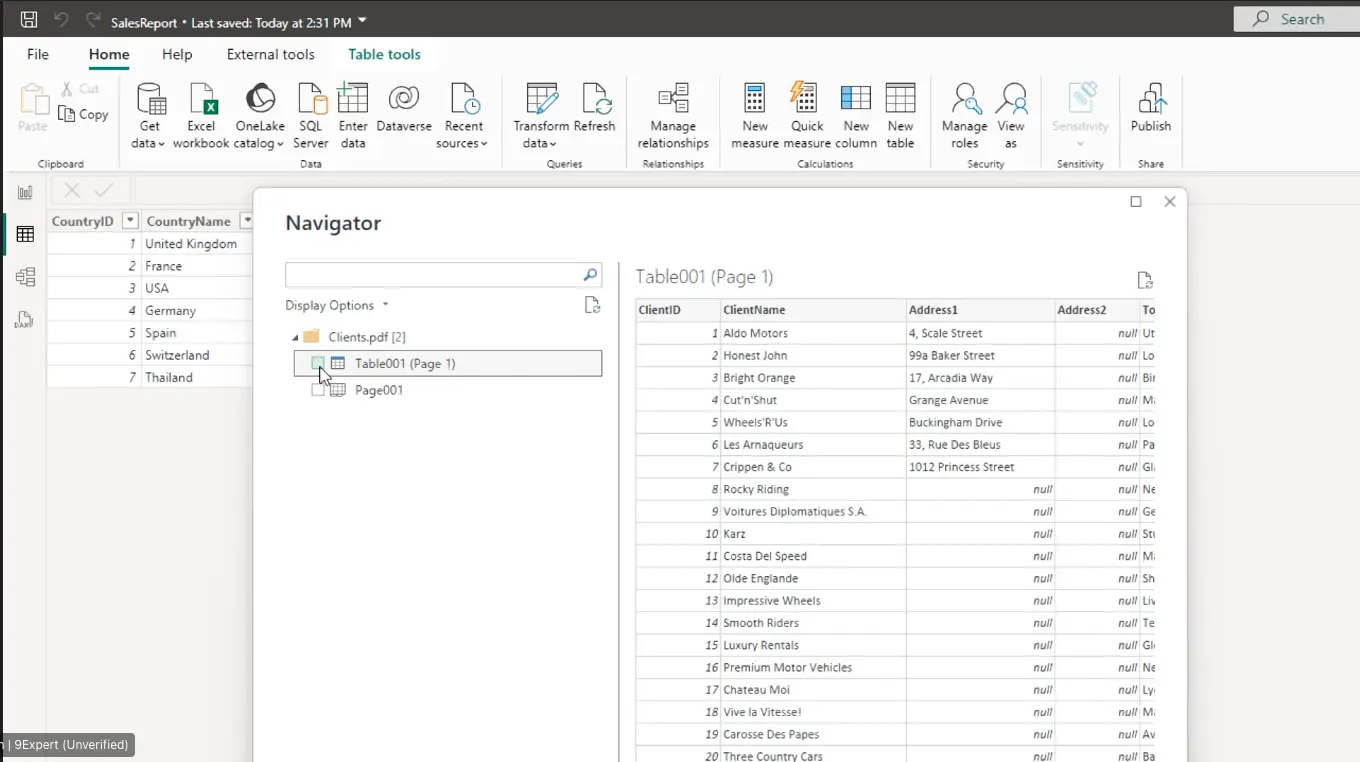Click the Chateau Moi cell
The image size is (1360, 762).
tap(812, 690)
